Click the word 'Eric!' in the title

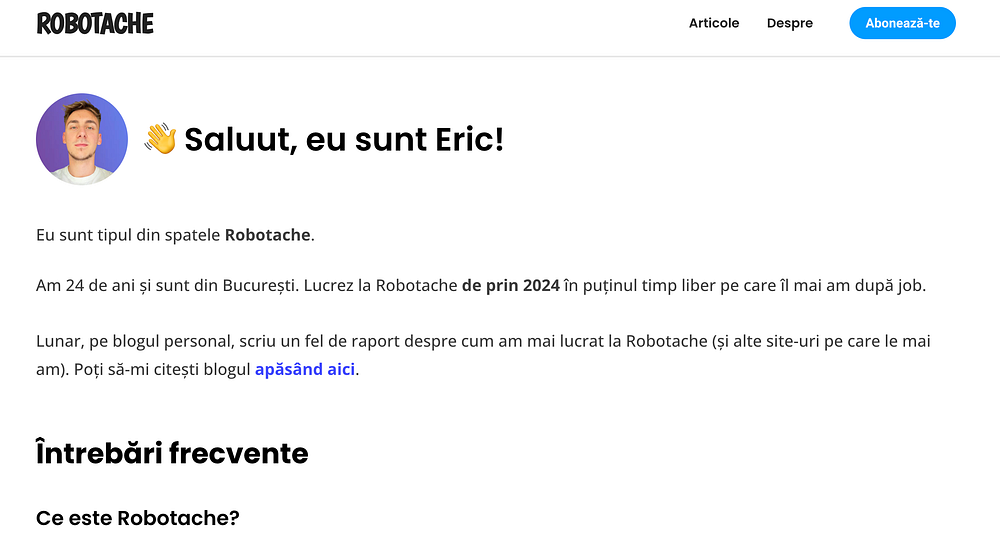click(470, 139)
